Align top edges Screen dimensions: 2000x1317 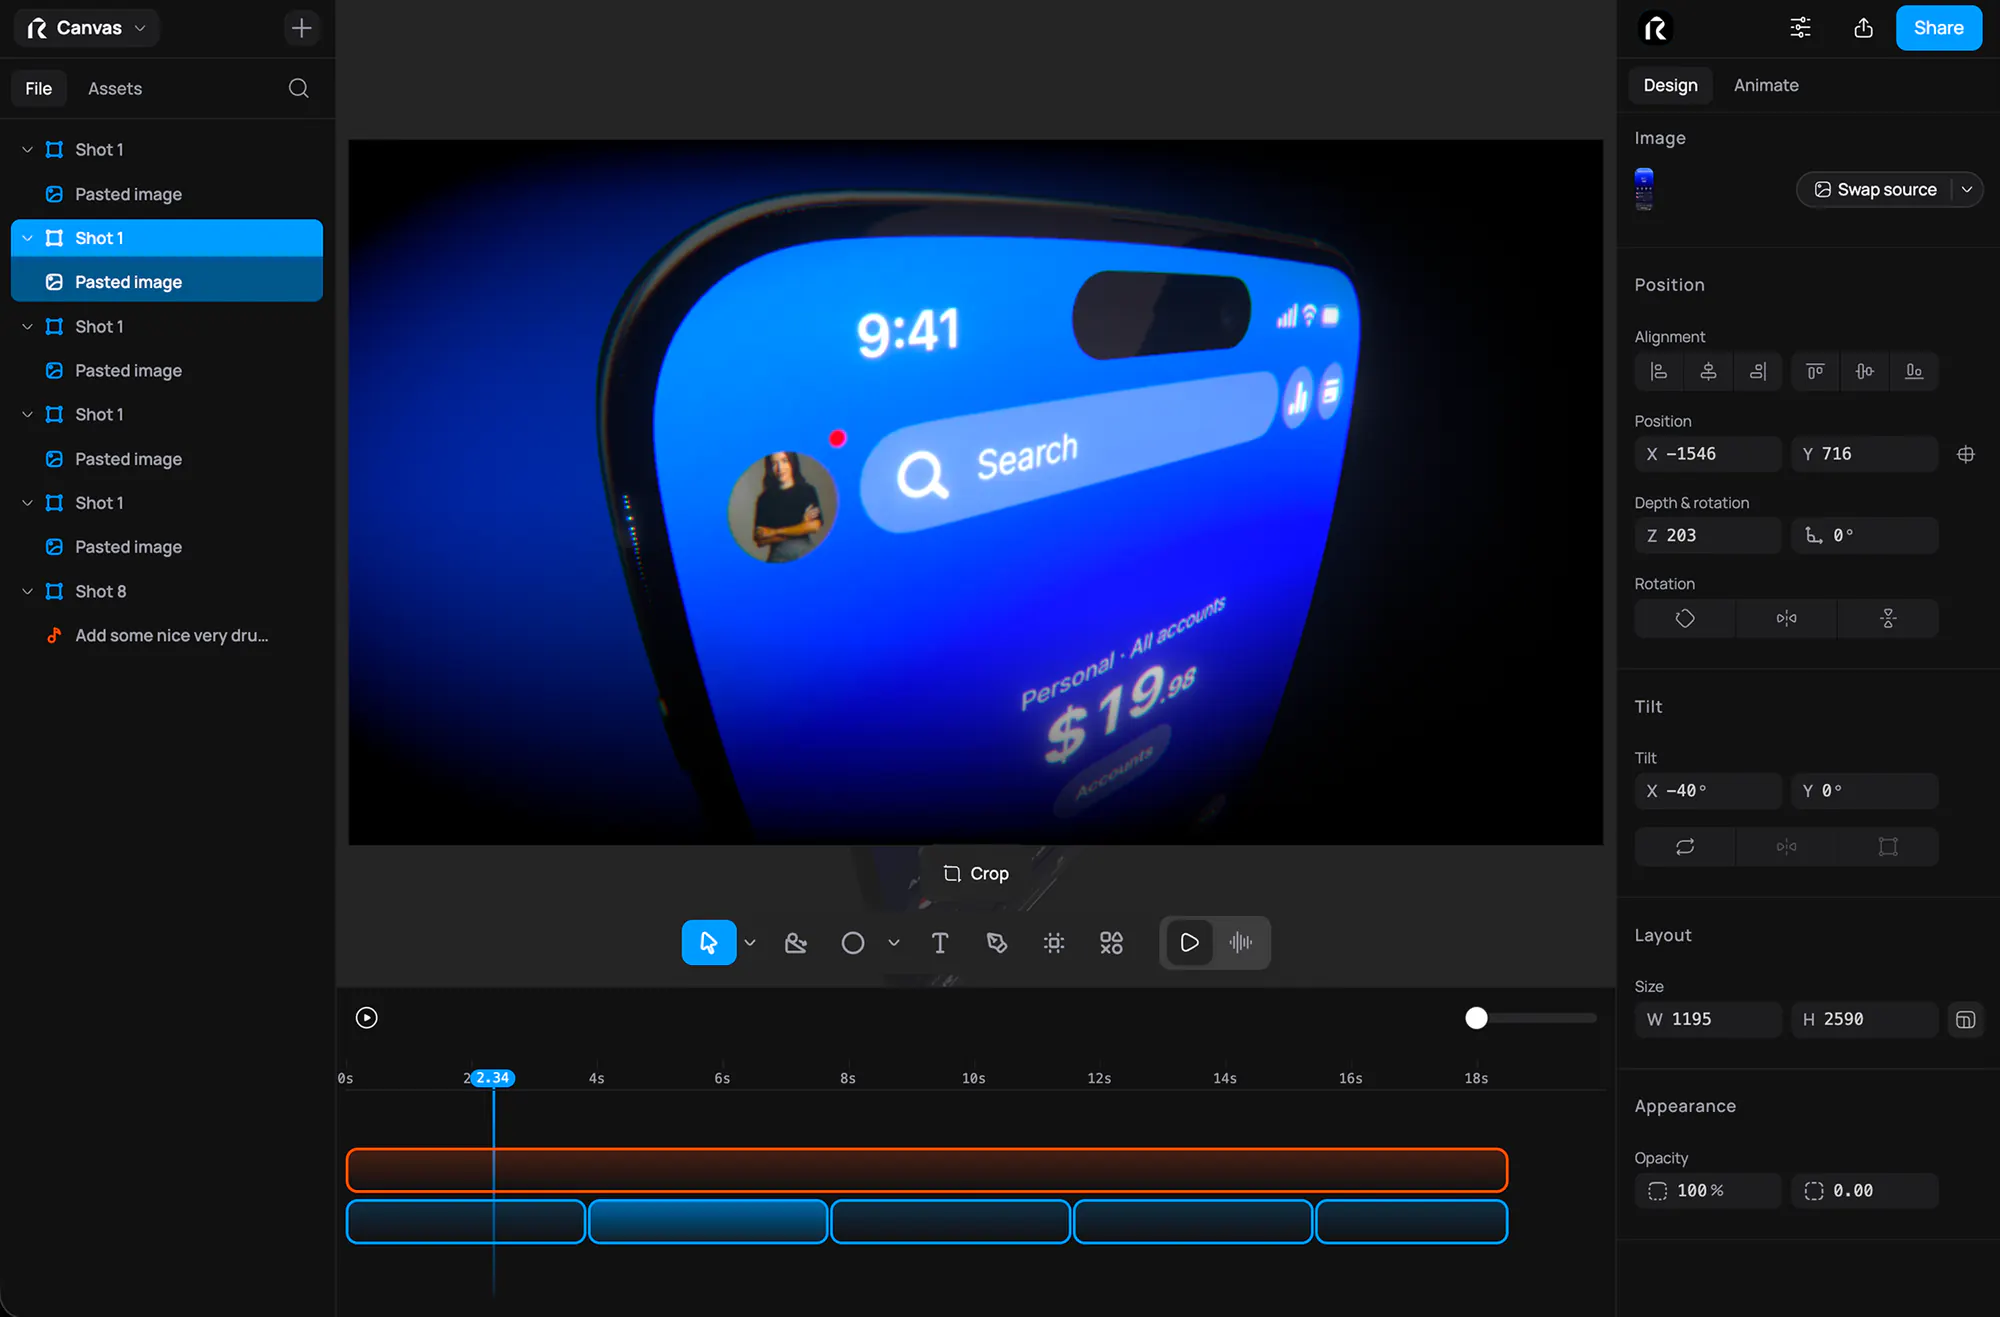[x=1815, y=372]
